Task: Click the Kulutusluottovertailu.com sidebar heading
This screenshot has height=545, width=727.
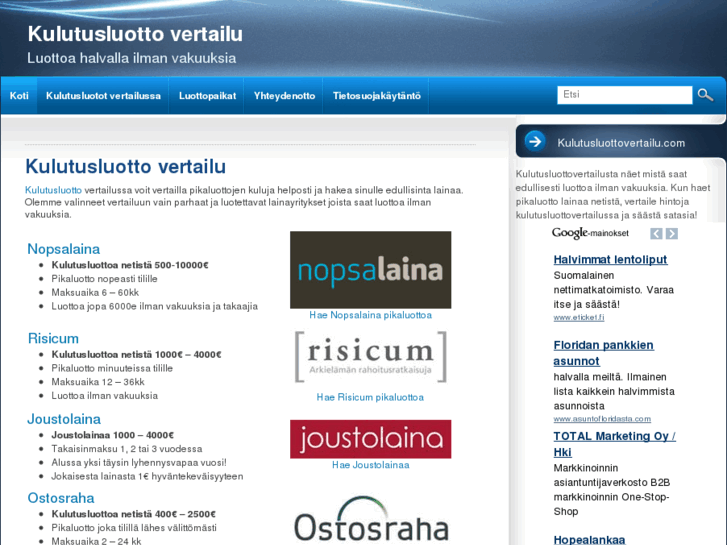Action: coord(621,143)
